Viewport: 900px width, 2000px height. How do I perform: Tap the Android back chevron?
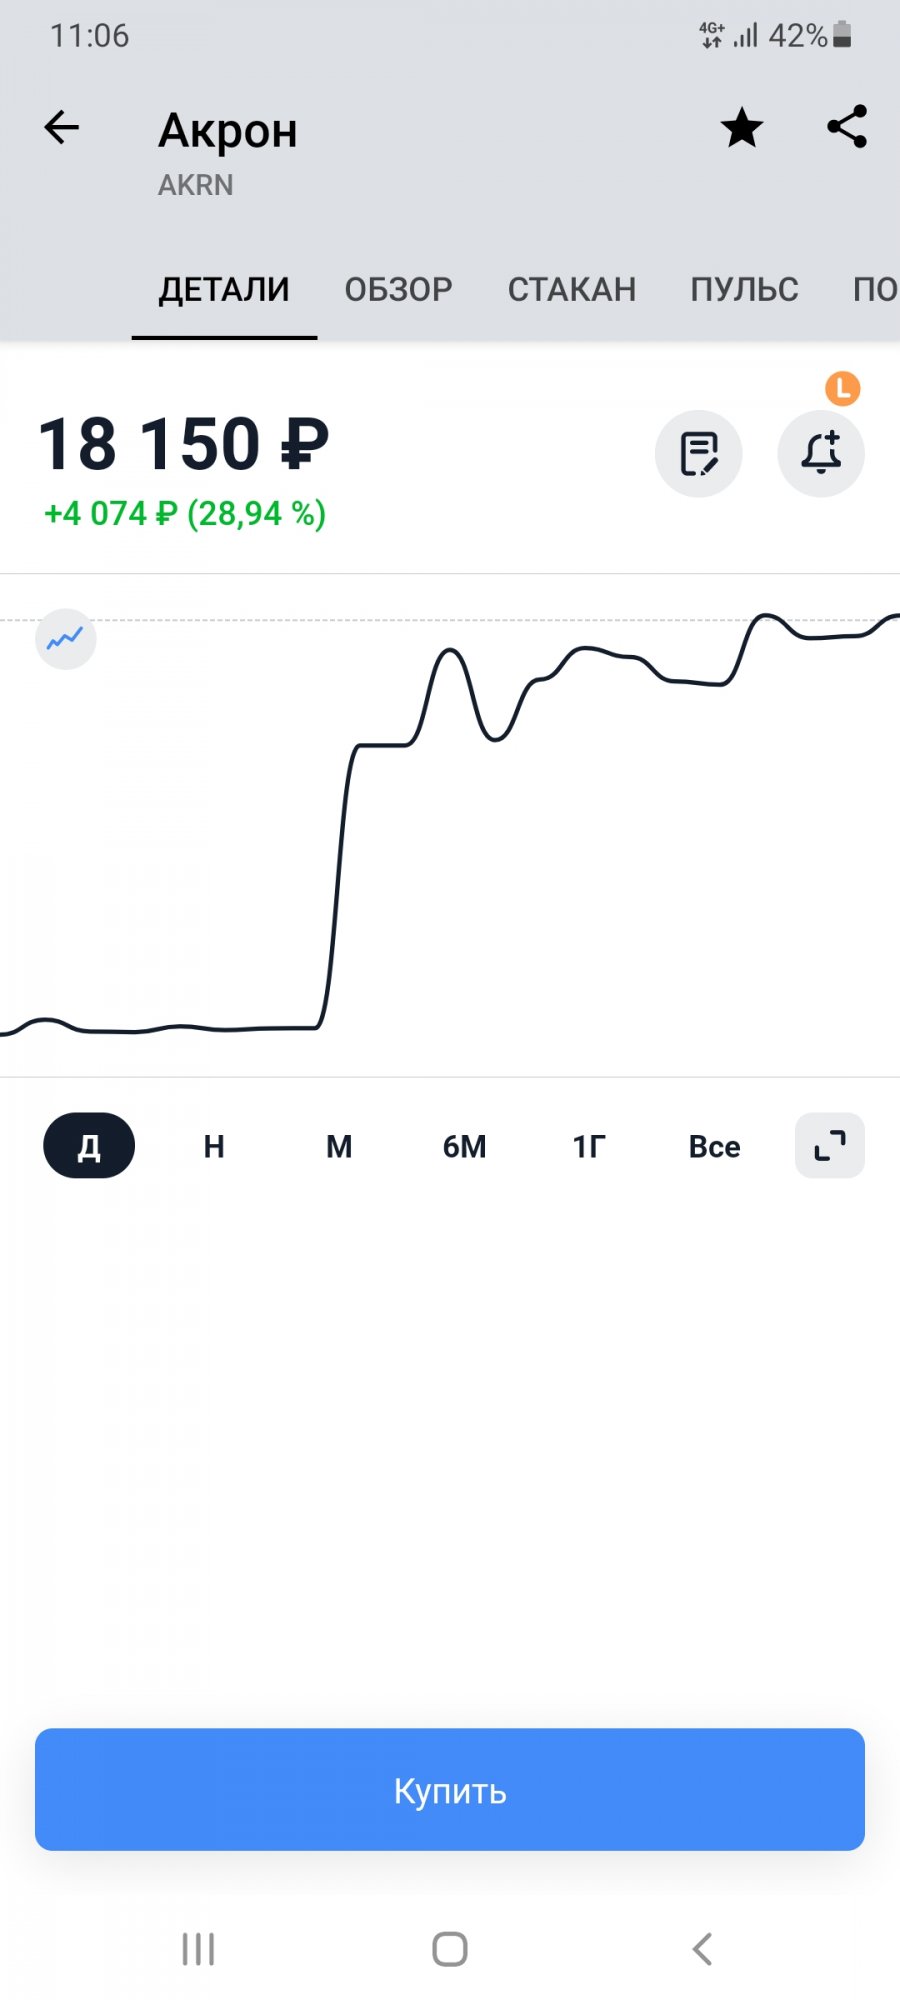702,1948
